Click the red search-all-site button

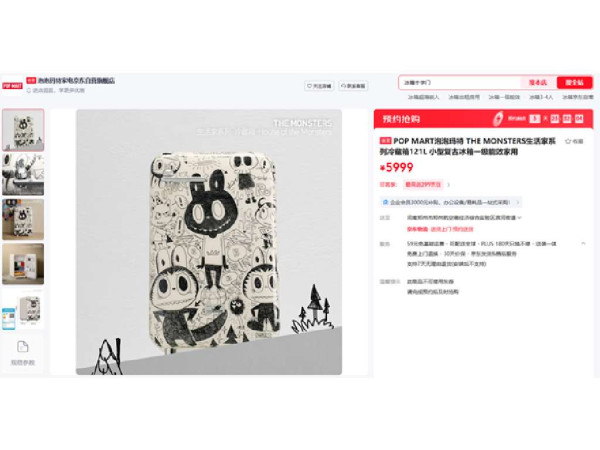(x=574, y=83)
